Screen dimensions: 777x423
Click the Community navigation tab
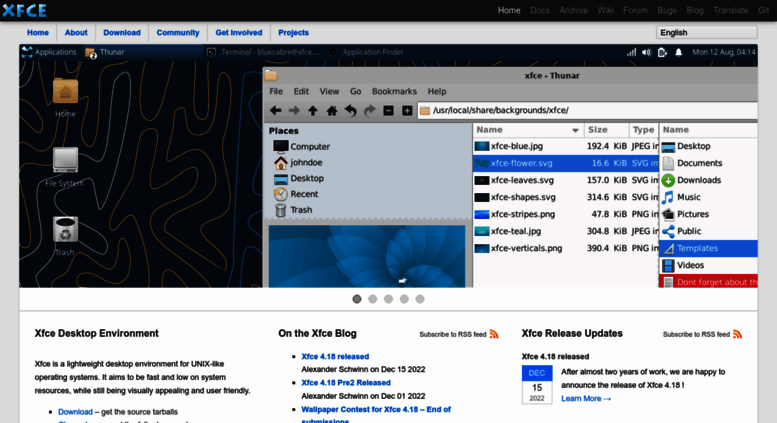tap(178, 33)
